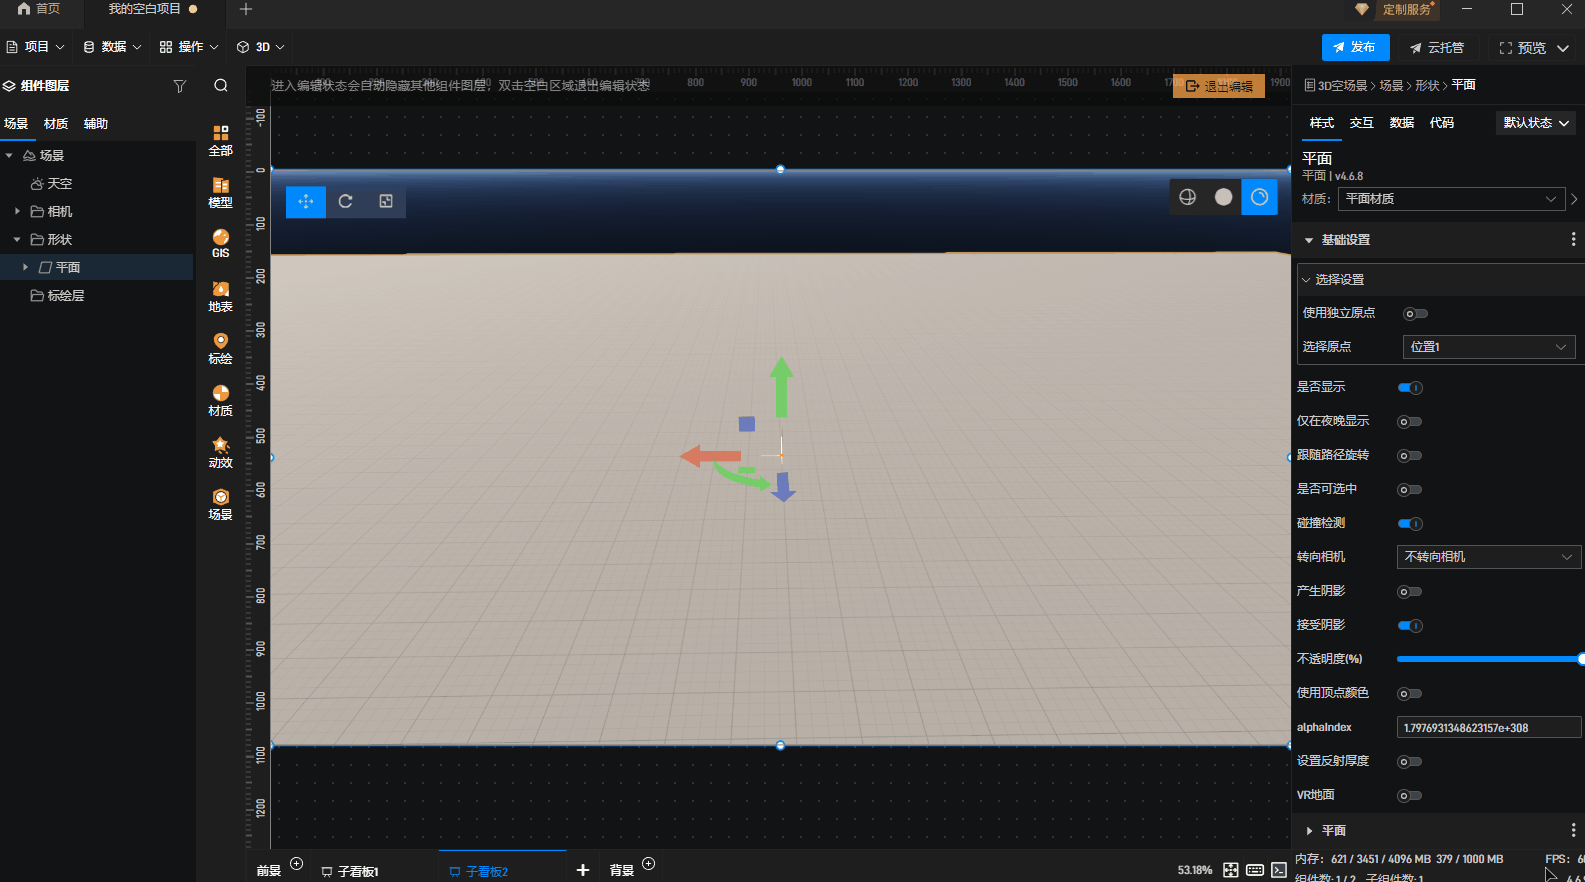The width and height of the screenshot is (1585, 882).
Task: Click the 发布 publish button
Action: point(1355,47)
